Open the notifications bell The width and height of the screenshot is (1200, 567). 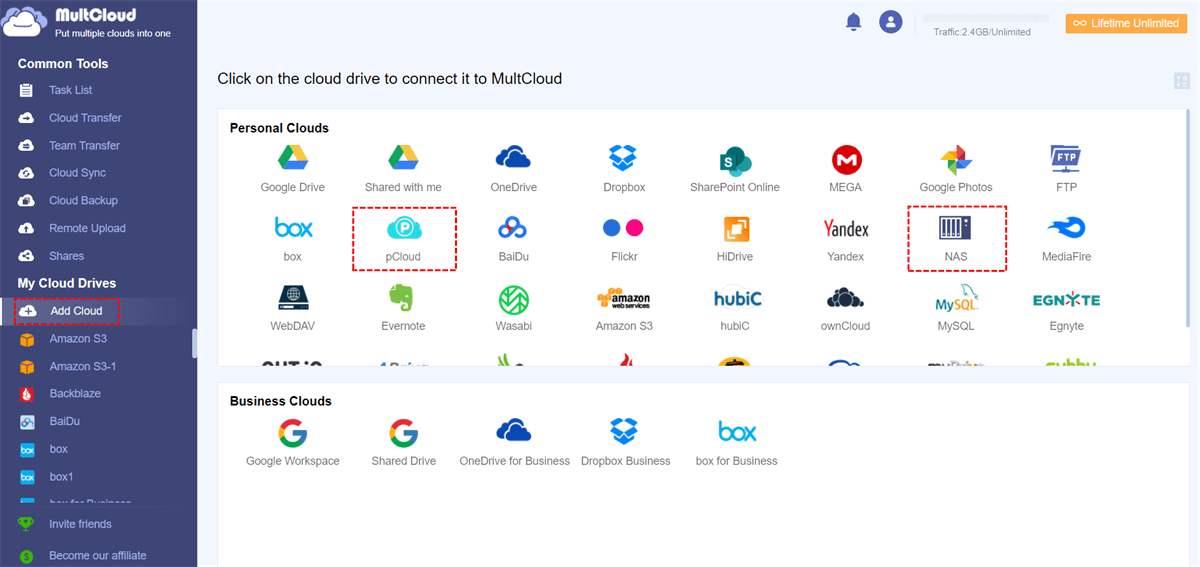tap(853, 22)
